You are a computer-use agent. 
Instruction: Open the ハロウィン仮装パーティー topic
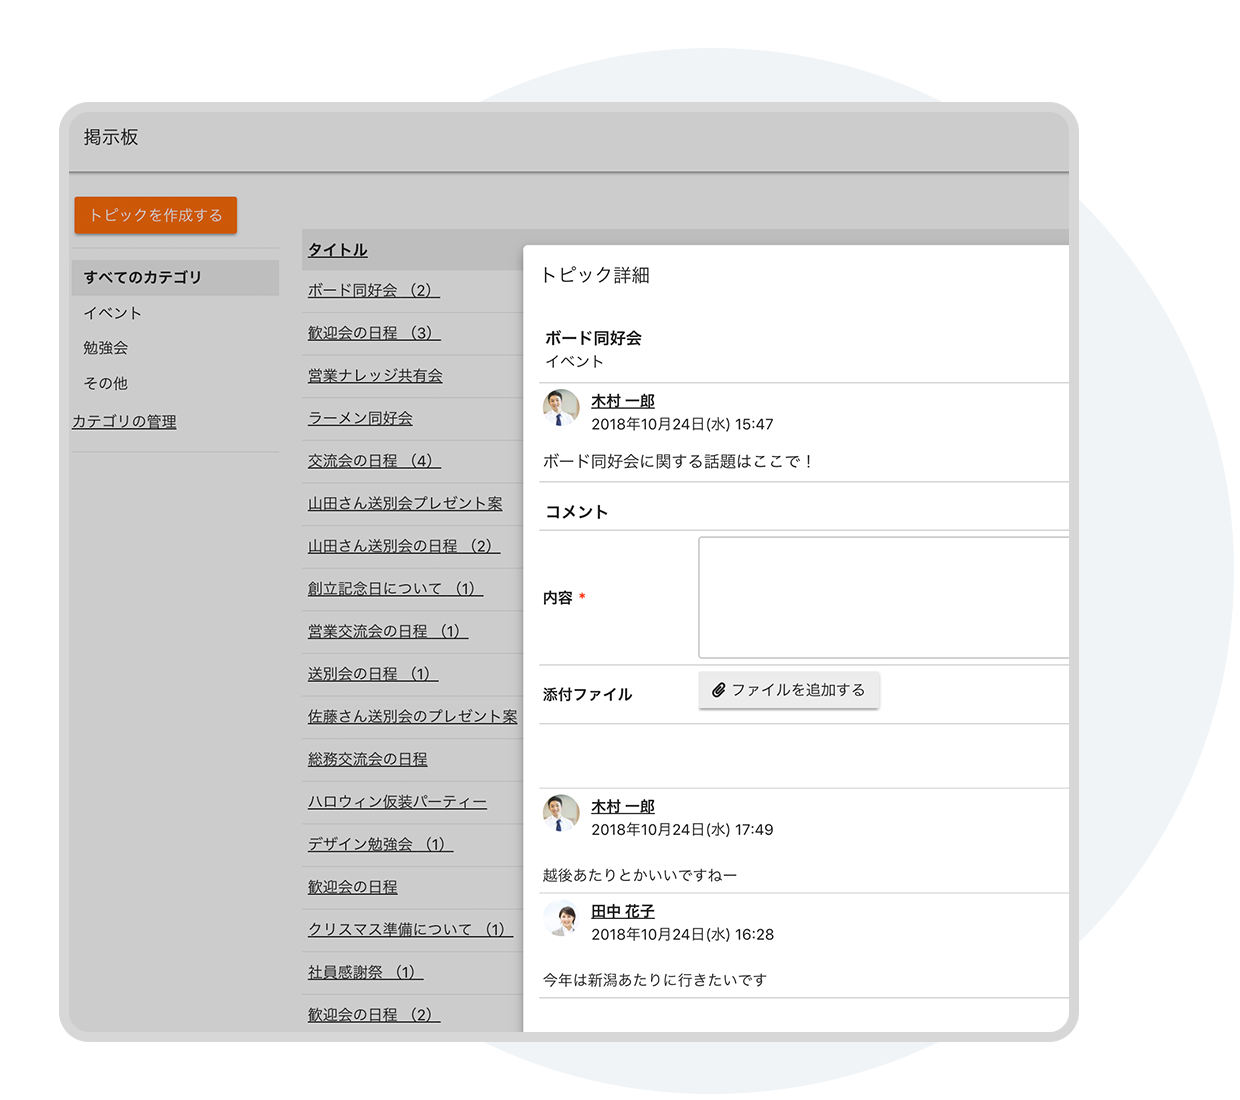click(x=397, y=802)
